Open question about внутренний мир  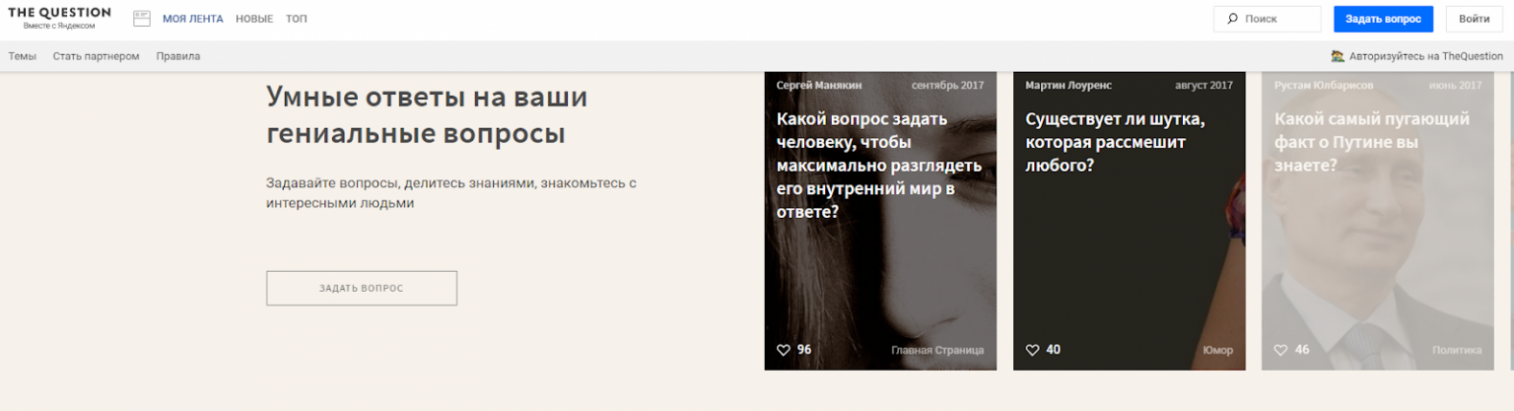879,165
